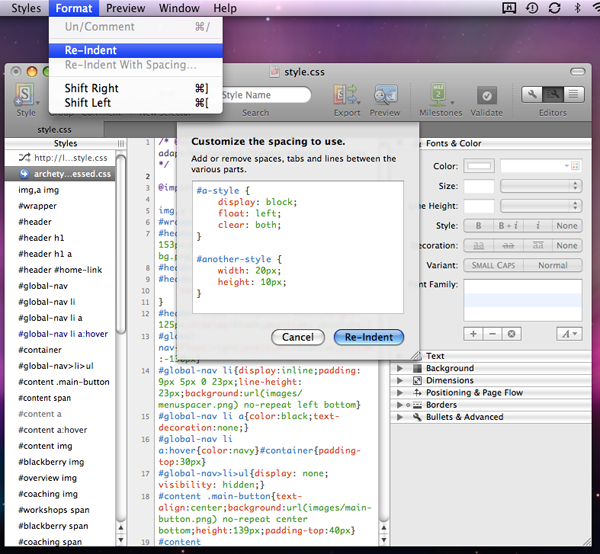The height and width of the screenshot is (554, 600).
Task: Click the Cancel button in spacing dialog
Action: (298, 337)
